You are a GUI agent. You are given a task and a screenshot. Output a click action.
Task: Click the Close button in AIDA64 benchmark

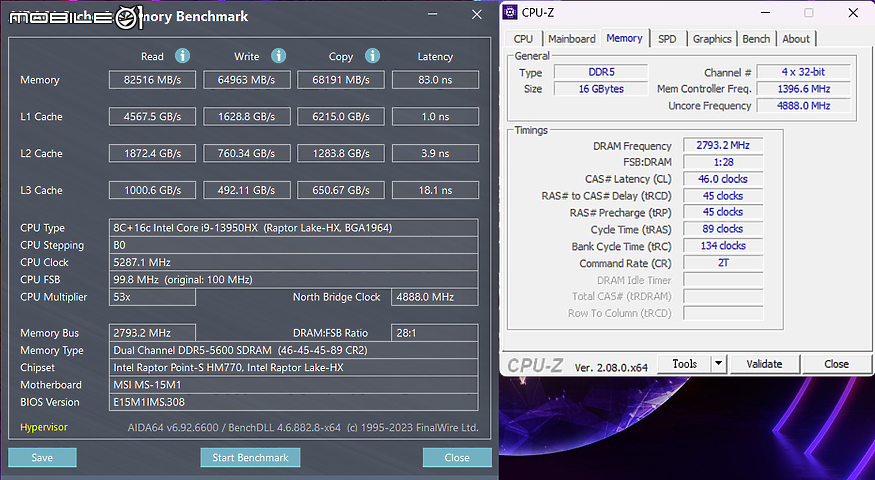tap(457, 458)
